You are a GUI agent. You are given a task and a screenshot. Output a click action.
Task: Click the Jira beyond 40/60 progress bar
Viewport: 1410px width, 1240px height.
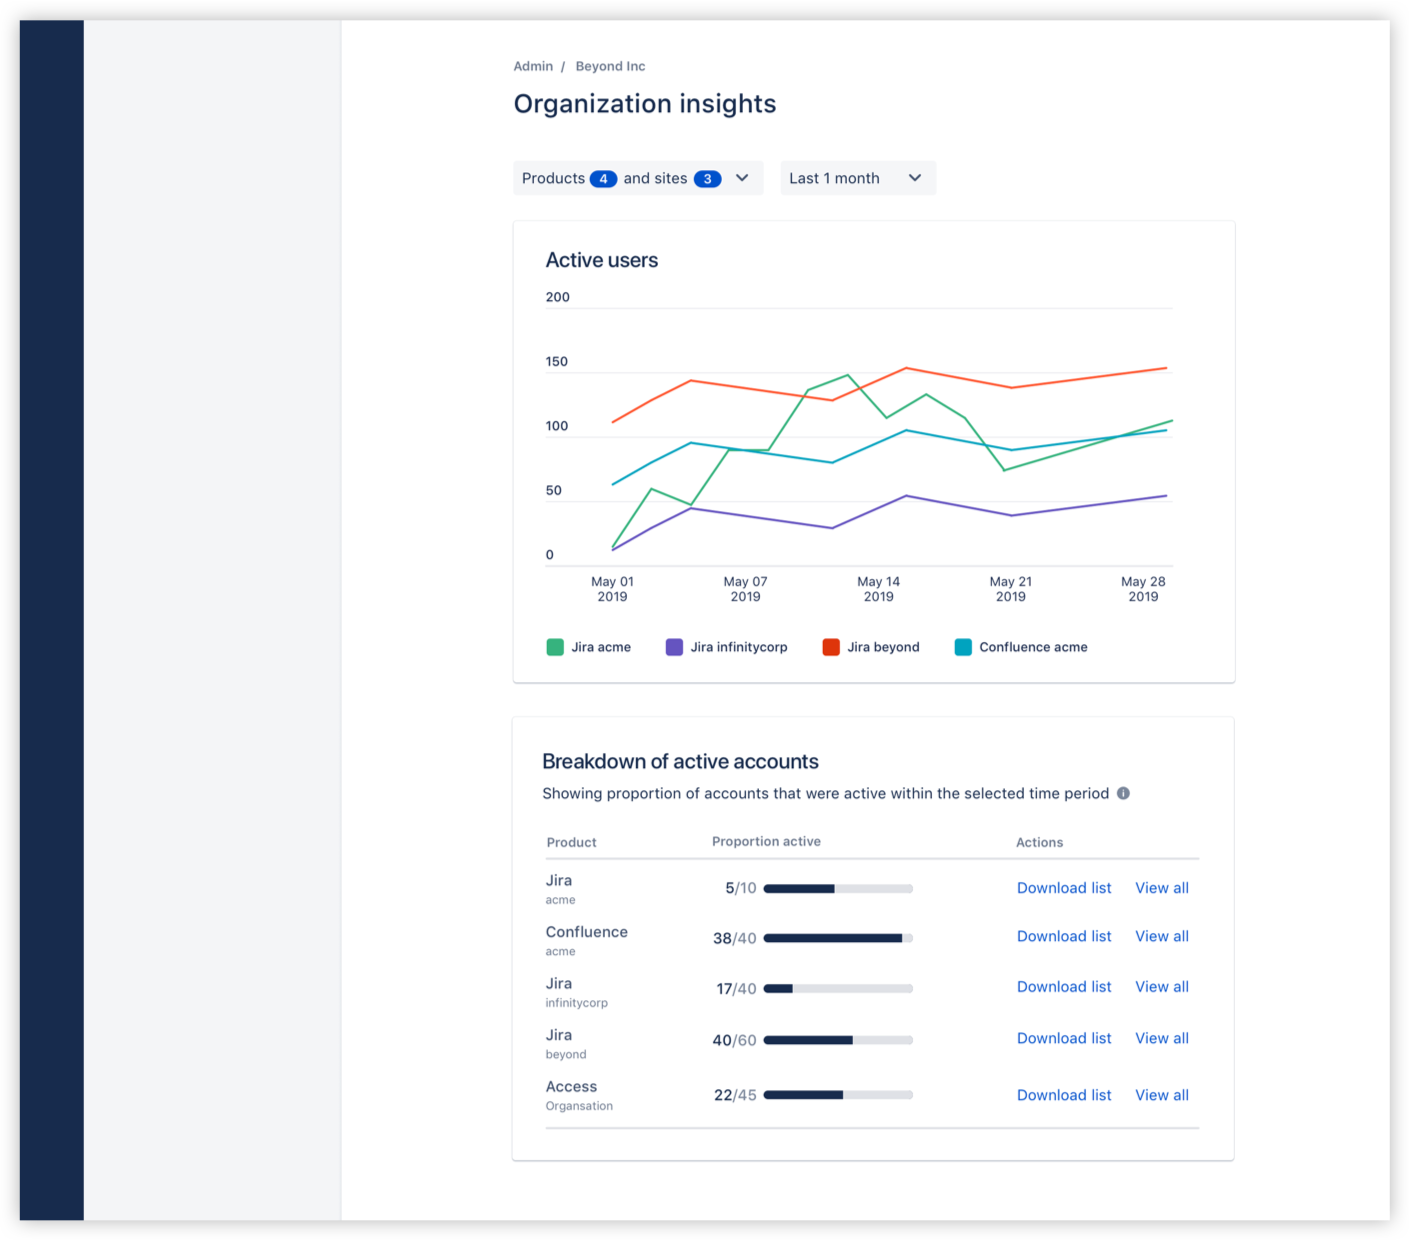(838, 1040)
